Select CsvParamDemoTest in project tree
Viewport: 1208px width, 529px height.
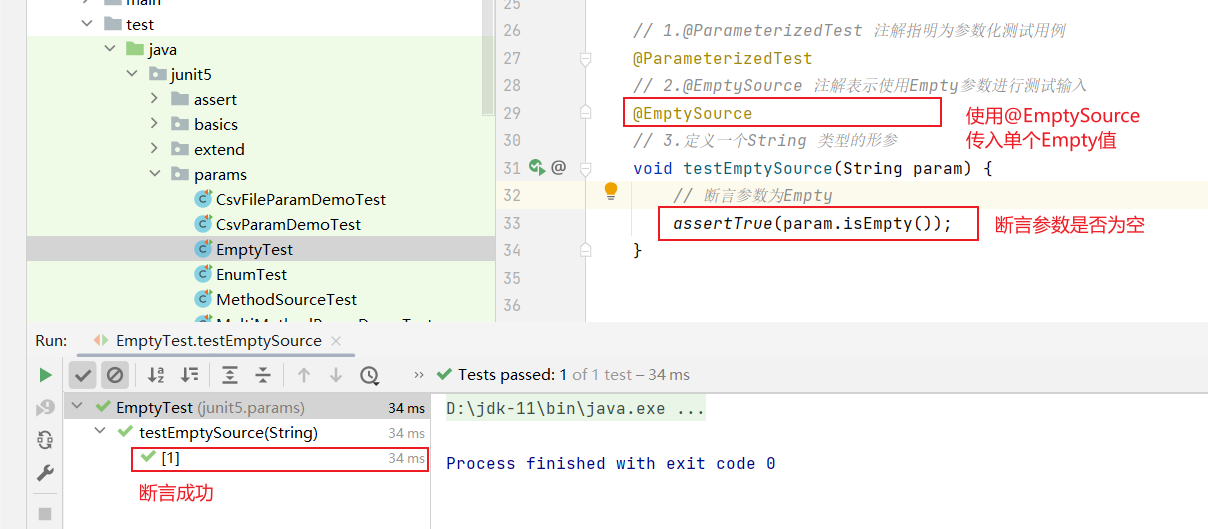tap(288, 224)
